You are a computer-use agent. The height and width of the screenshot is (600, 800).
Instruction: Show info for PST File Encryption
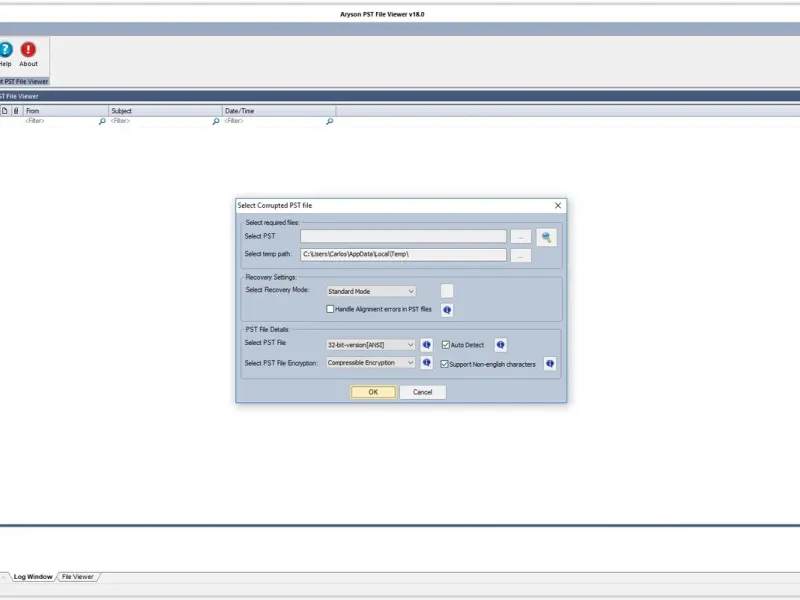(427, 363)
